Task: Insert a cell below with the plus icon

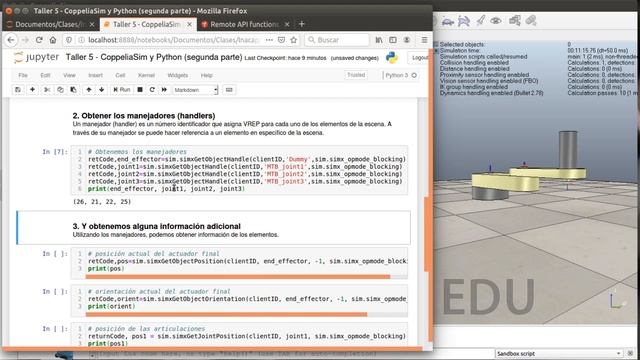Action: point(32,89)
